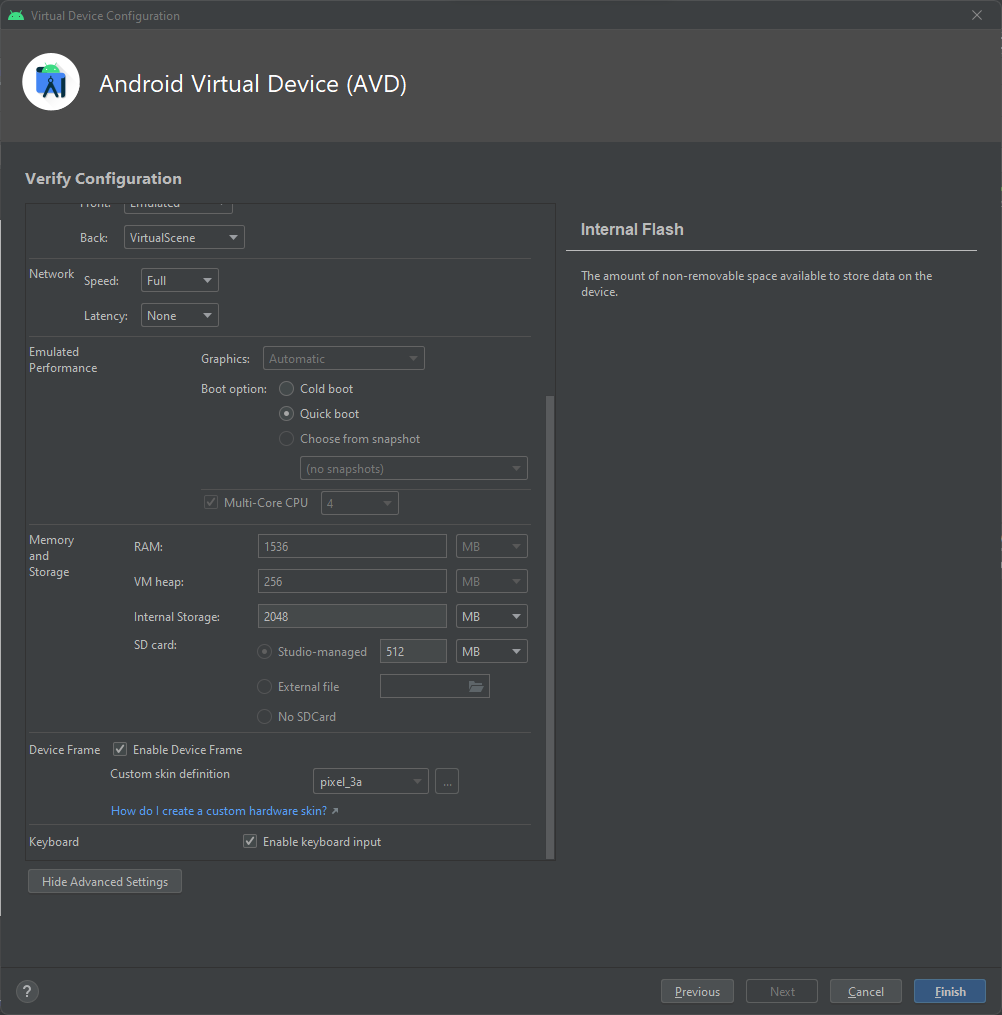The height and width of the screenshot is (1015, 1002).
Task: Select Studio-managed SD card option
Action: tap(264, 651)
